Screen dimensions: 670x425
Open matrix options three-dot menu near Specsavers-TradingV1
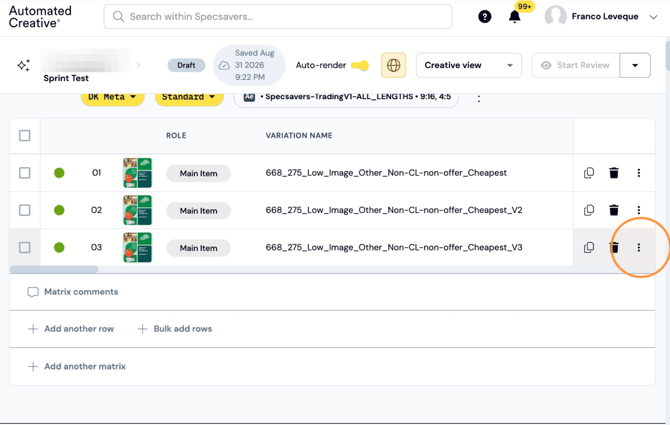point(479,98)
